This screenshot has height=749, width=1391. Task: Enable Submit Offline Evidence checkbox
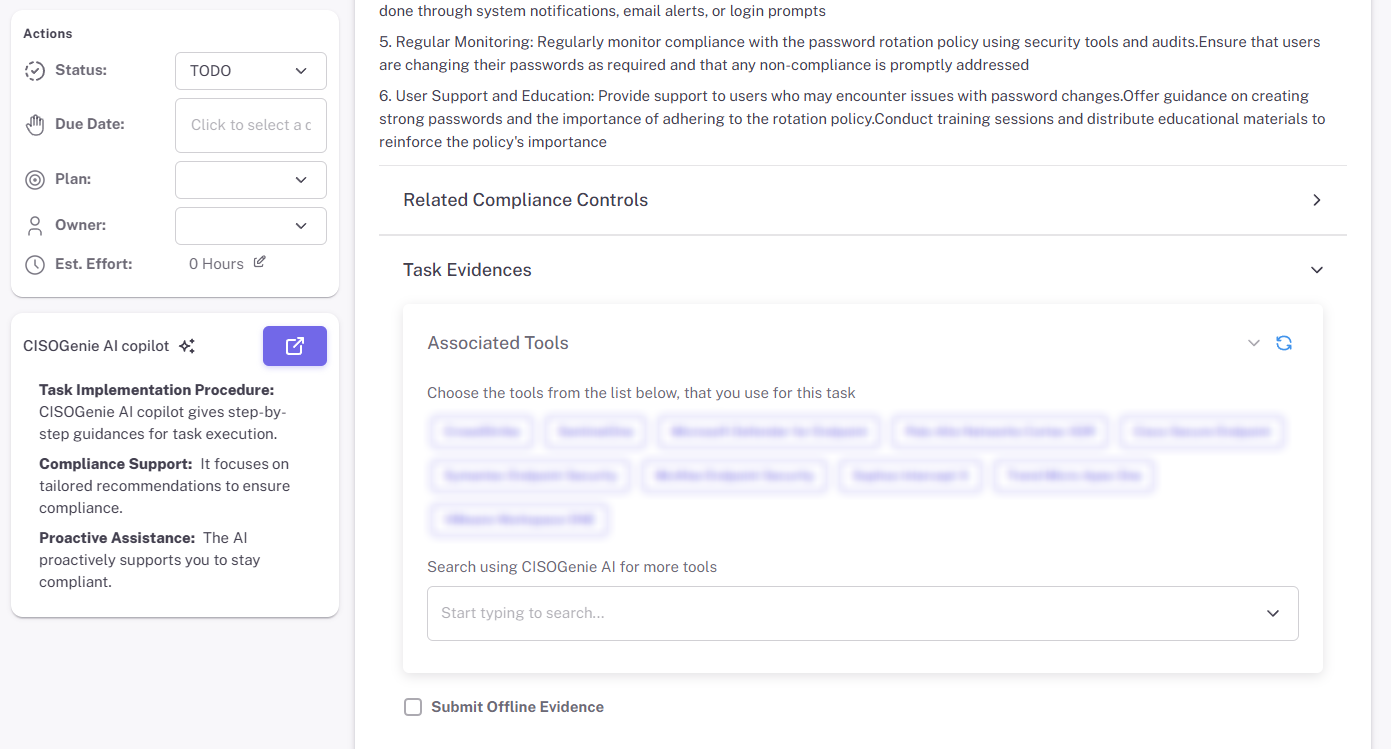tap(413, 707)
